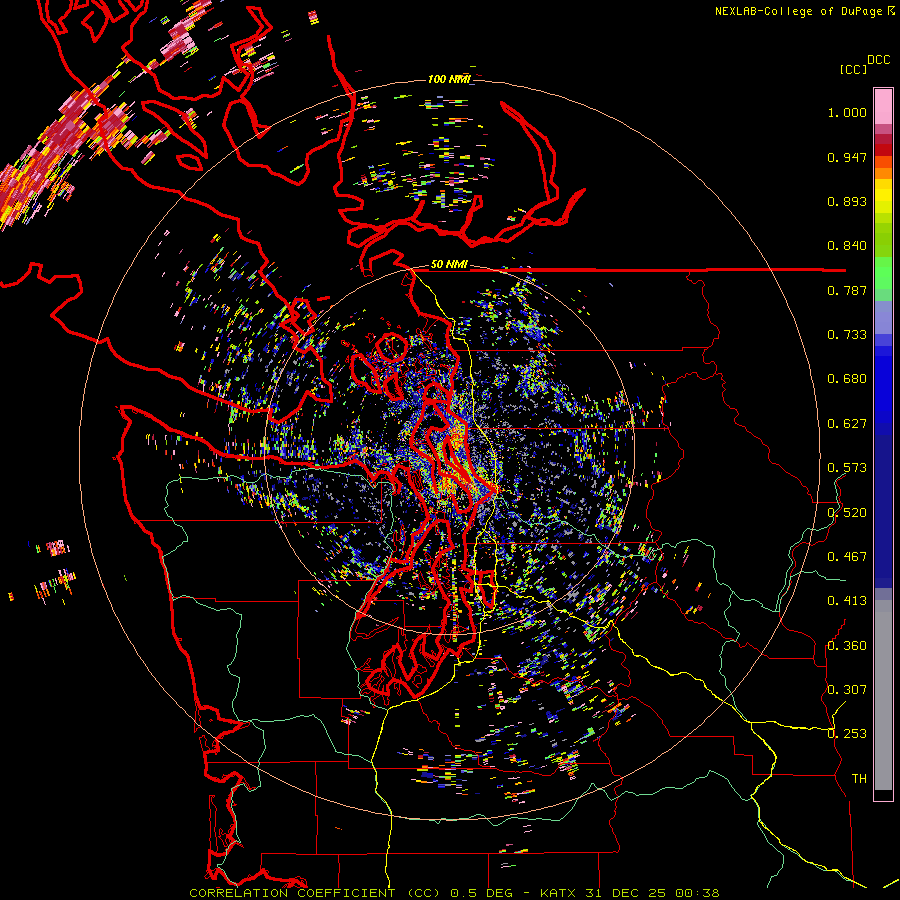Click the 0.840 scale value
This screenshot has width=900, height=900.
pos(847,246)
